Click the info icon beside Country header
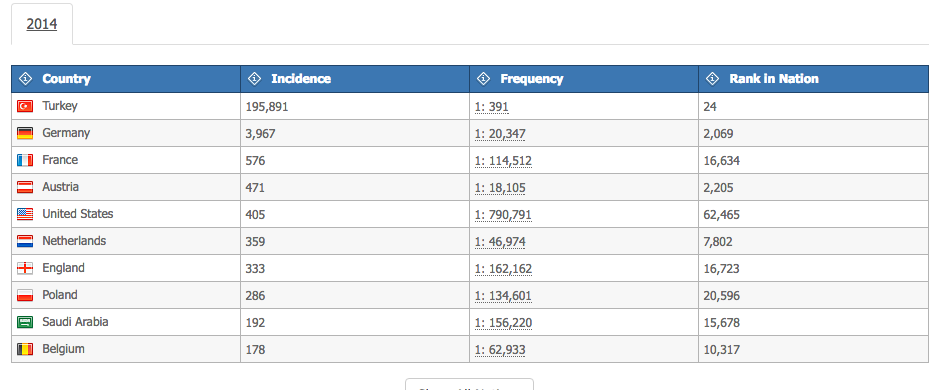 click(25, 78)
